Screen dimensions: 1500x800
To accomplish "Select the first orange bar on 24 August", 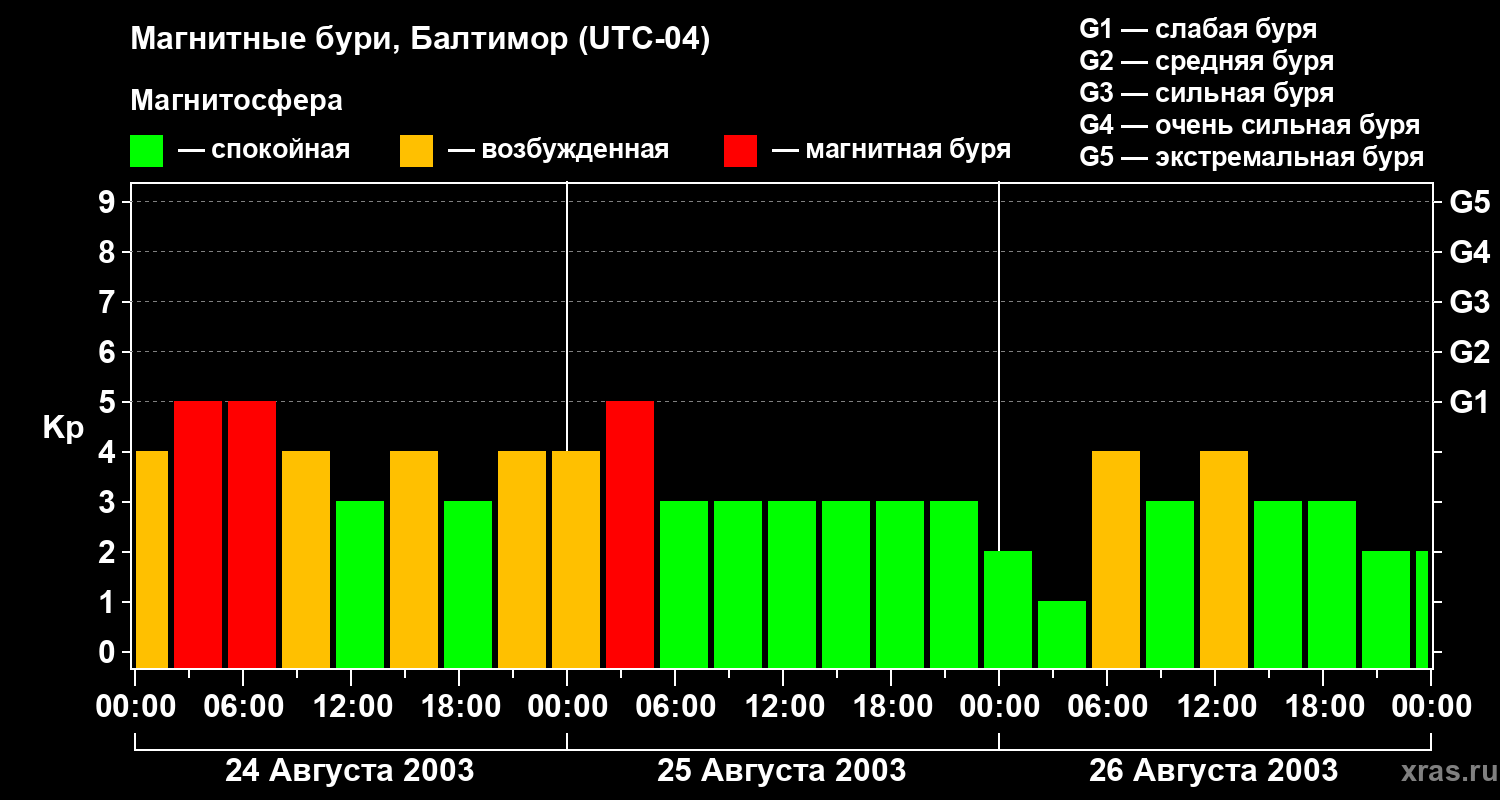I will (x=151, y=560).
